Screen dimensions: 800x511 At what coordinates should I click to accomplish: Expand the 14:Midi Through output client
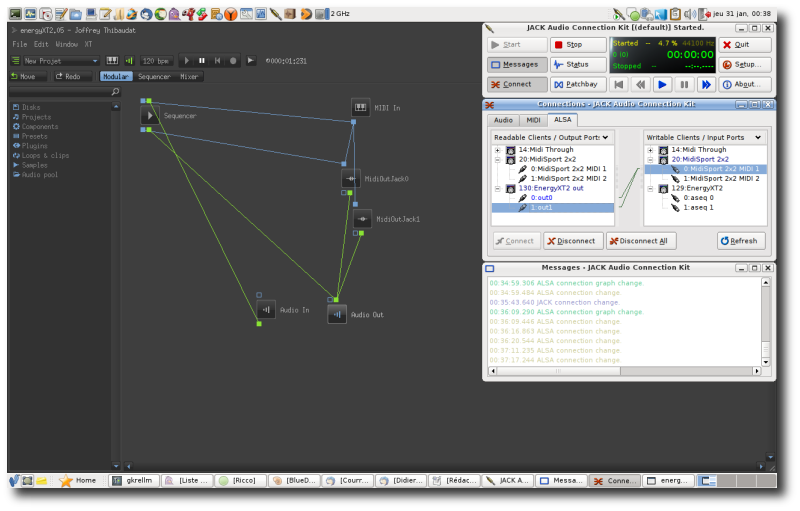pyautogui.click(x=497, y=150)
